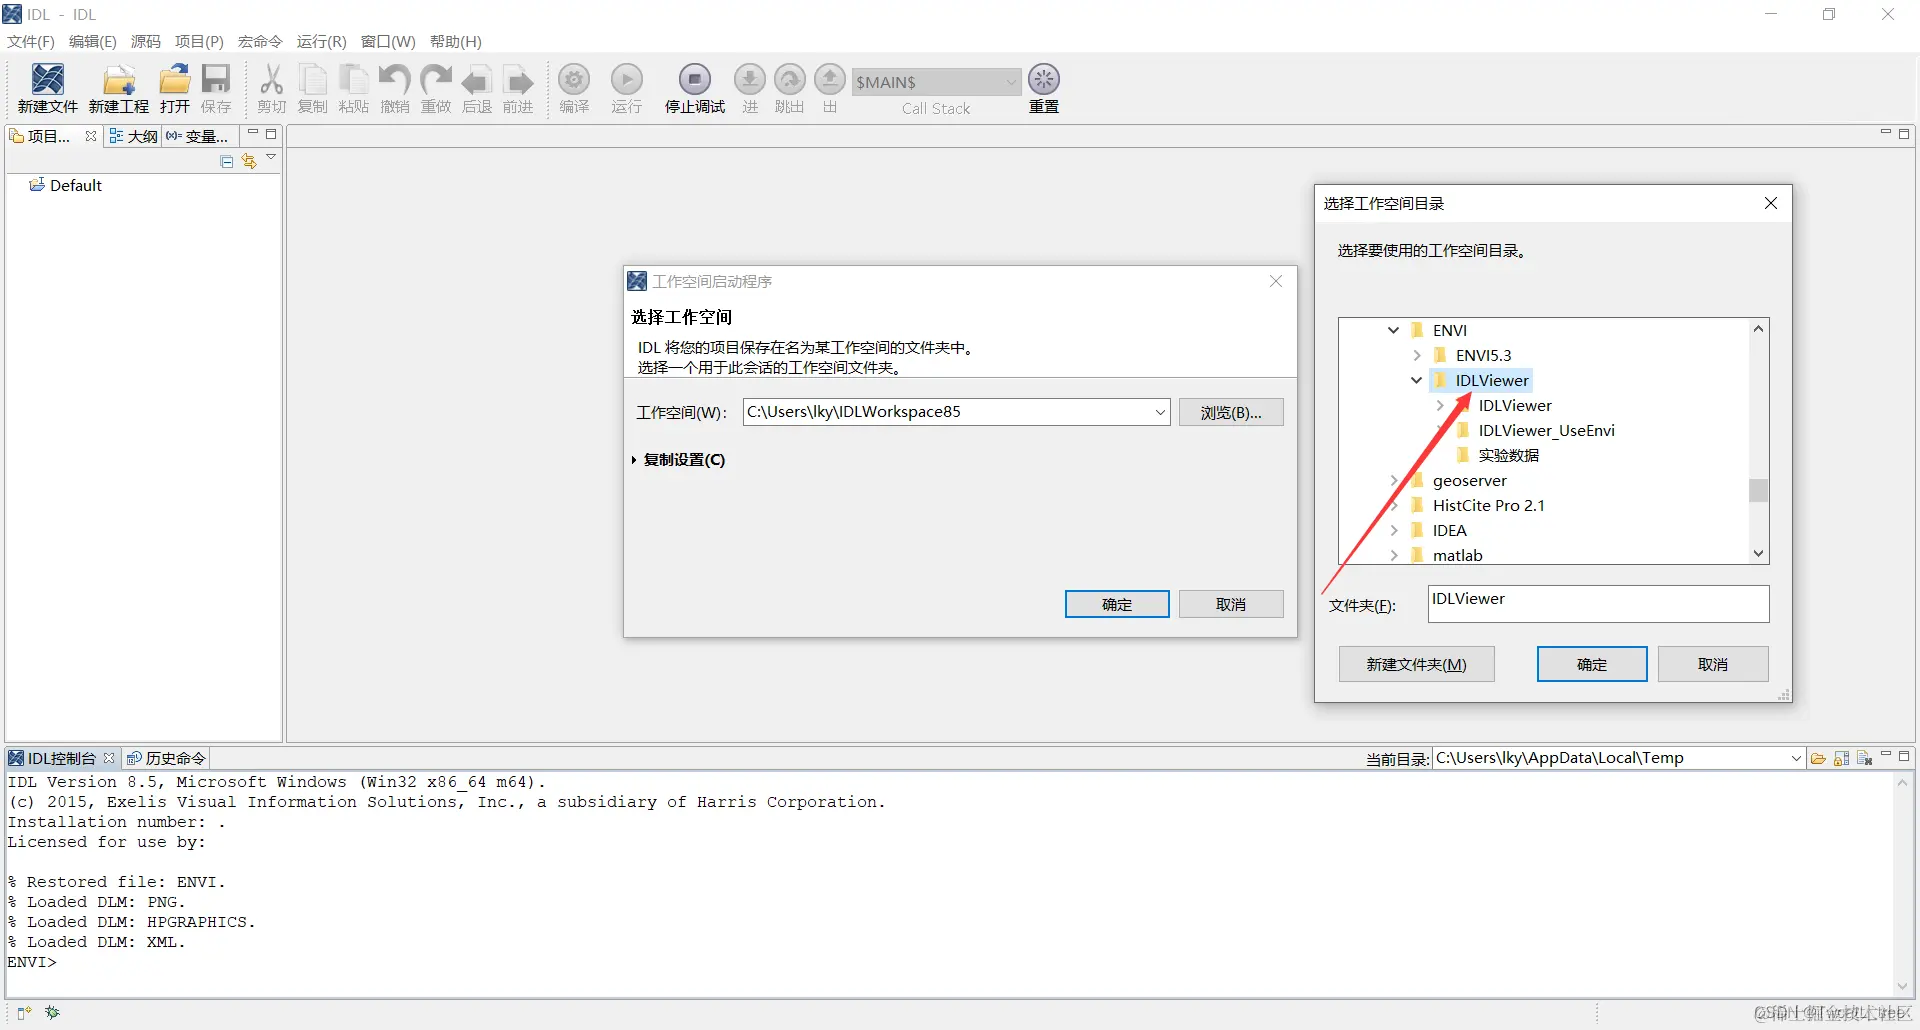
Task: Select the geoserver folder
Action: point(1469,480)
